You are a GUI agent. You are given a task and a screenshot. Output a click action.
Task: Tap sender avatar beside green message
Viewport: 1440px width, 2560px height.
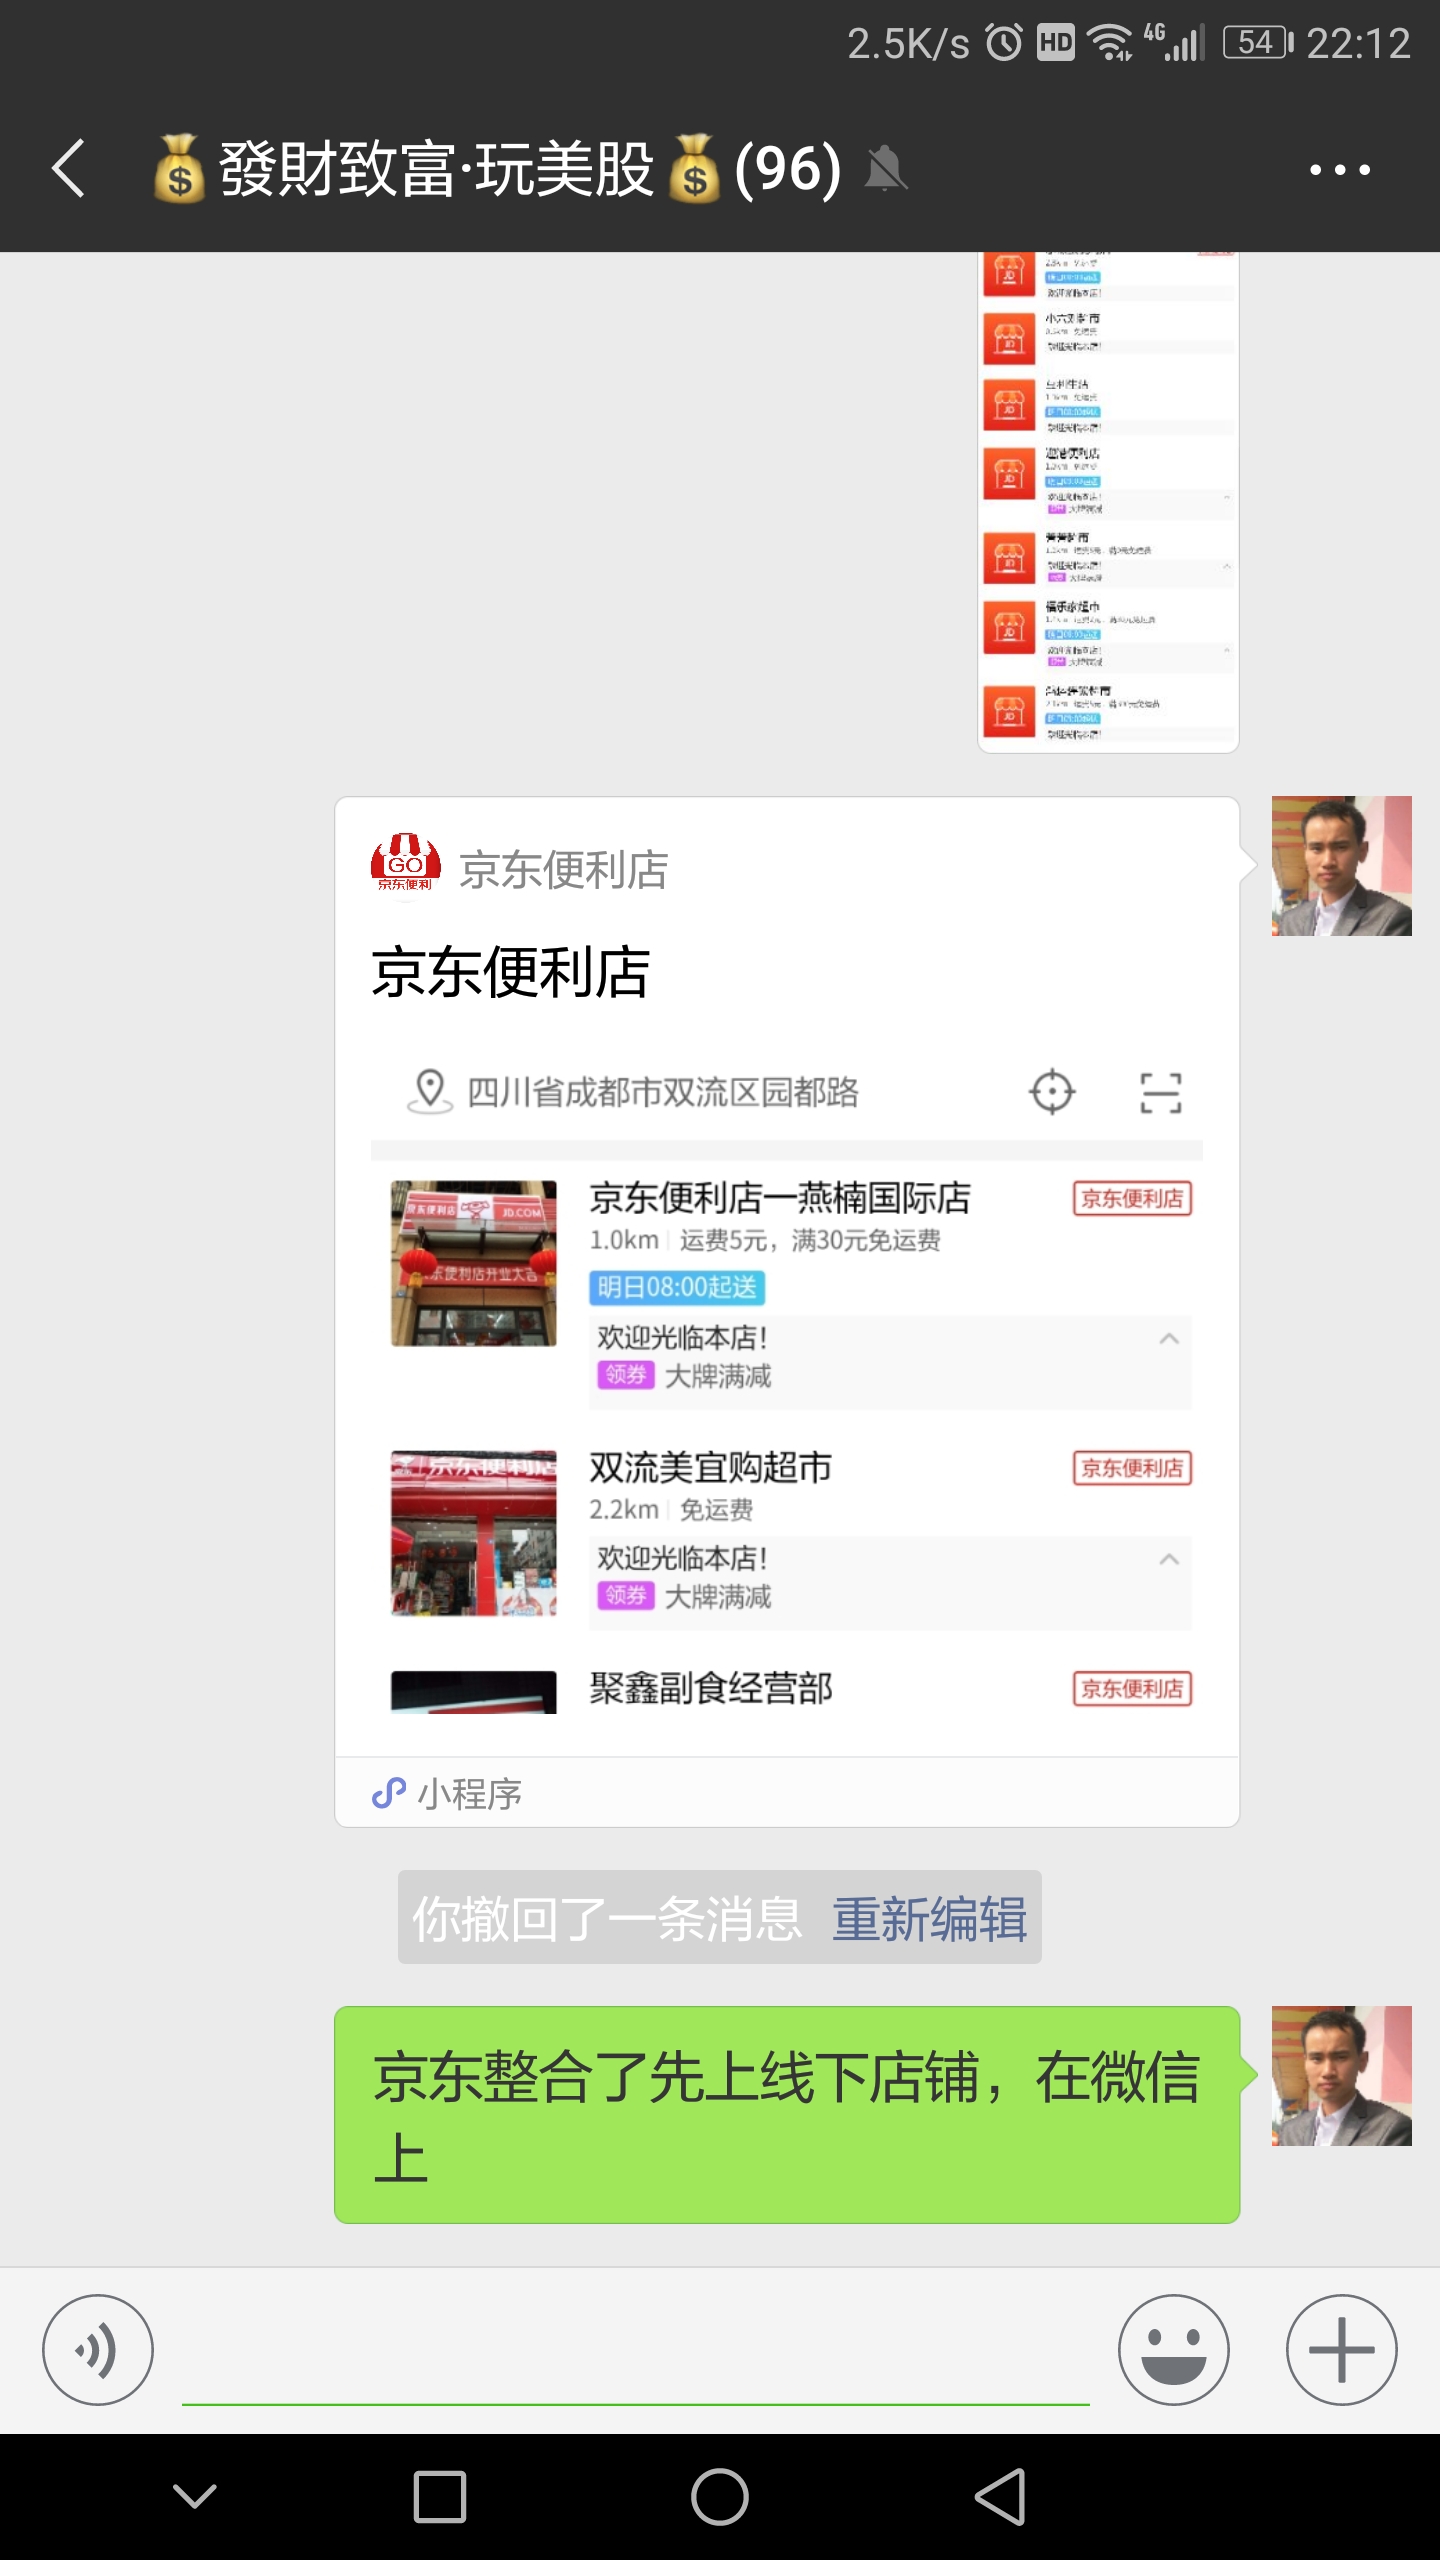pos(1342,2076)
